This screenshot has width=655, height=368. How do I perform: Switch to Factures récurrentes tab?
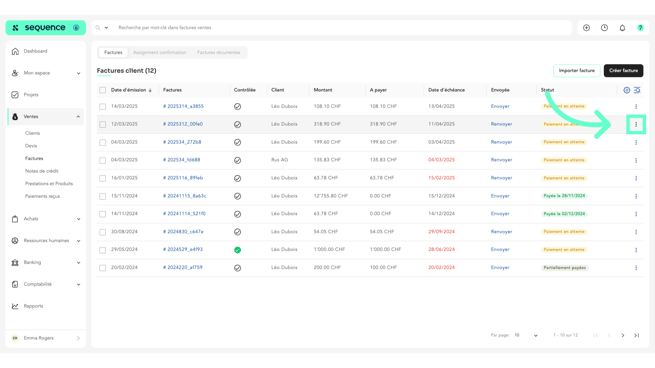pos(218,53)
